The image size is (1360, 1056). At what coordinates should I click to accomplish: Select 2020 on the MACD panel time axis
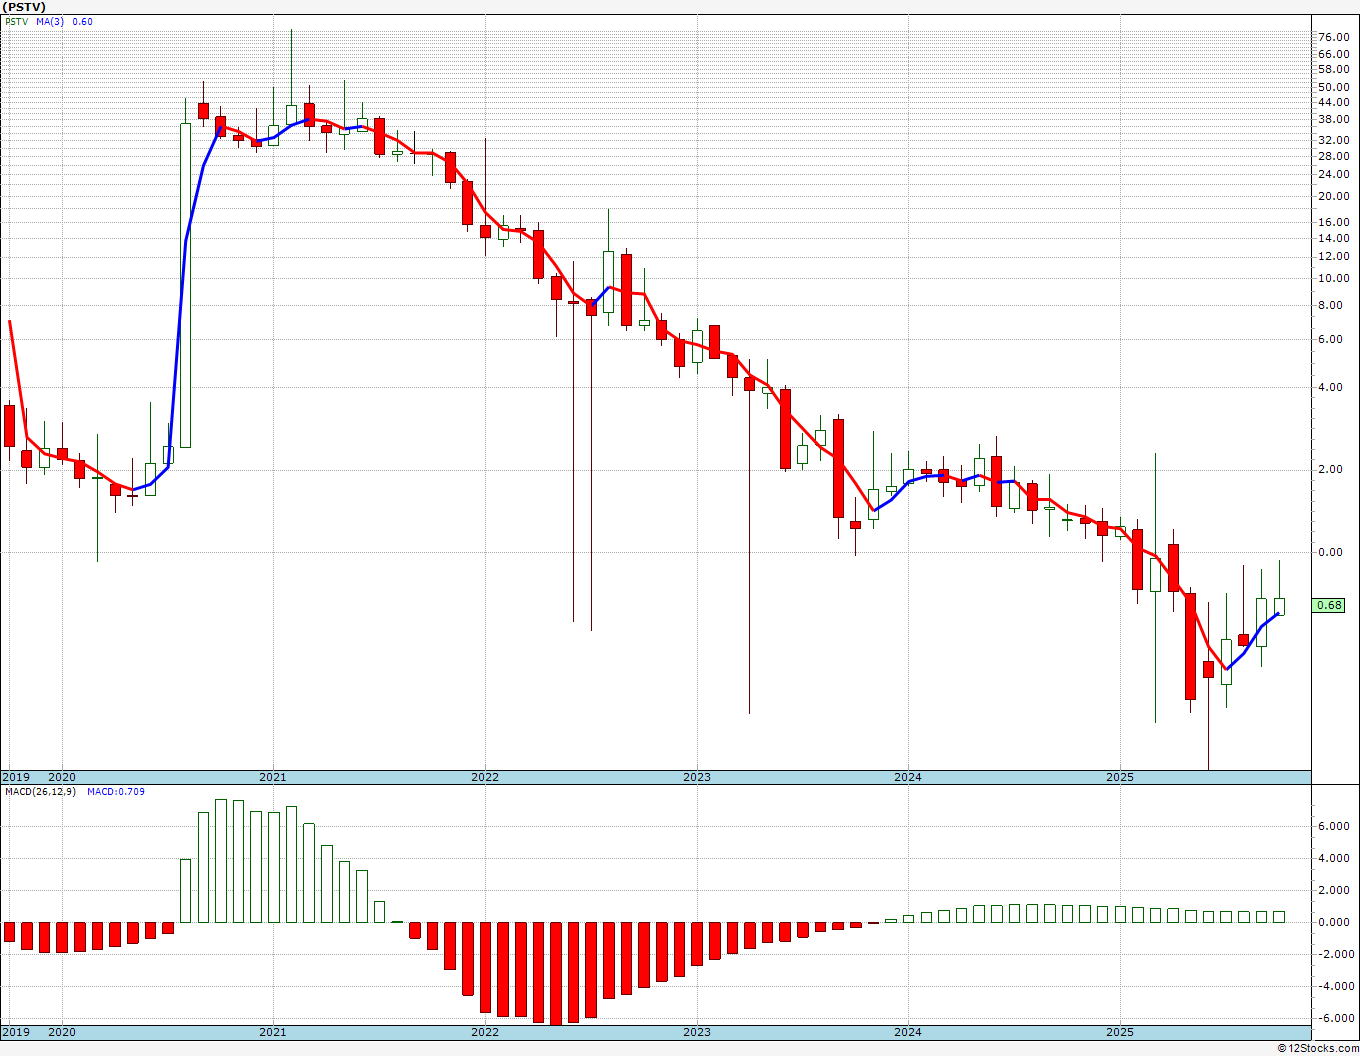(62, 1032)
